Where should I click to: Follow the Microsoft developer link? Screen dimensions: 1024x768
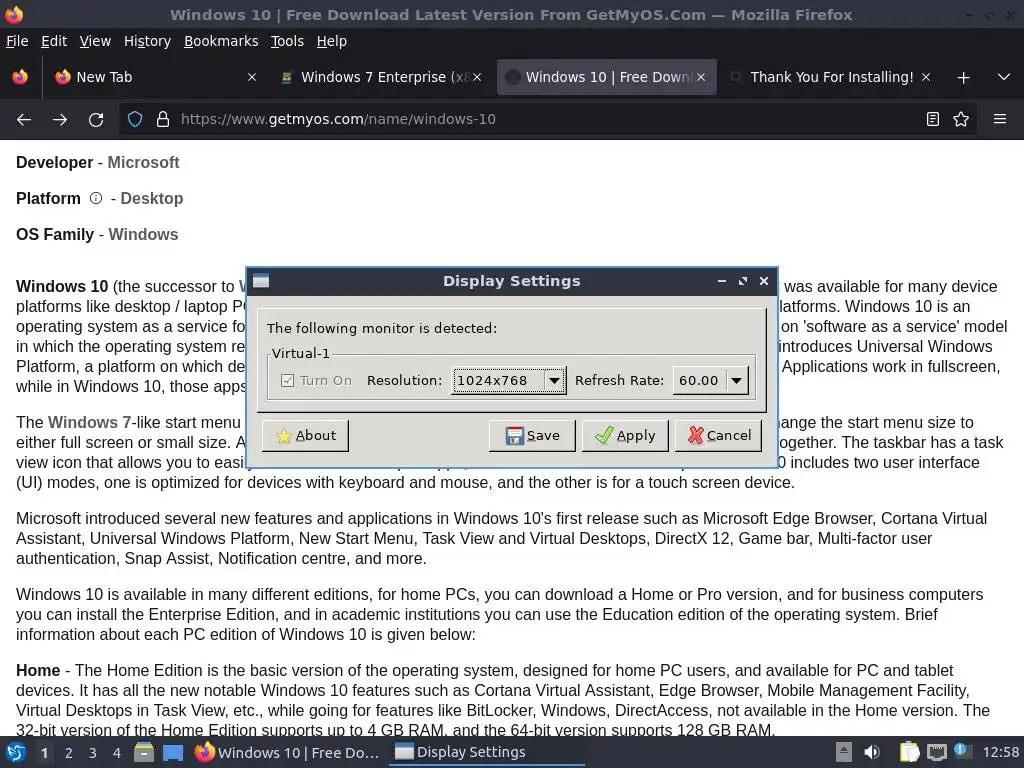click(x=143, y=163)
